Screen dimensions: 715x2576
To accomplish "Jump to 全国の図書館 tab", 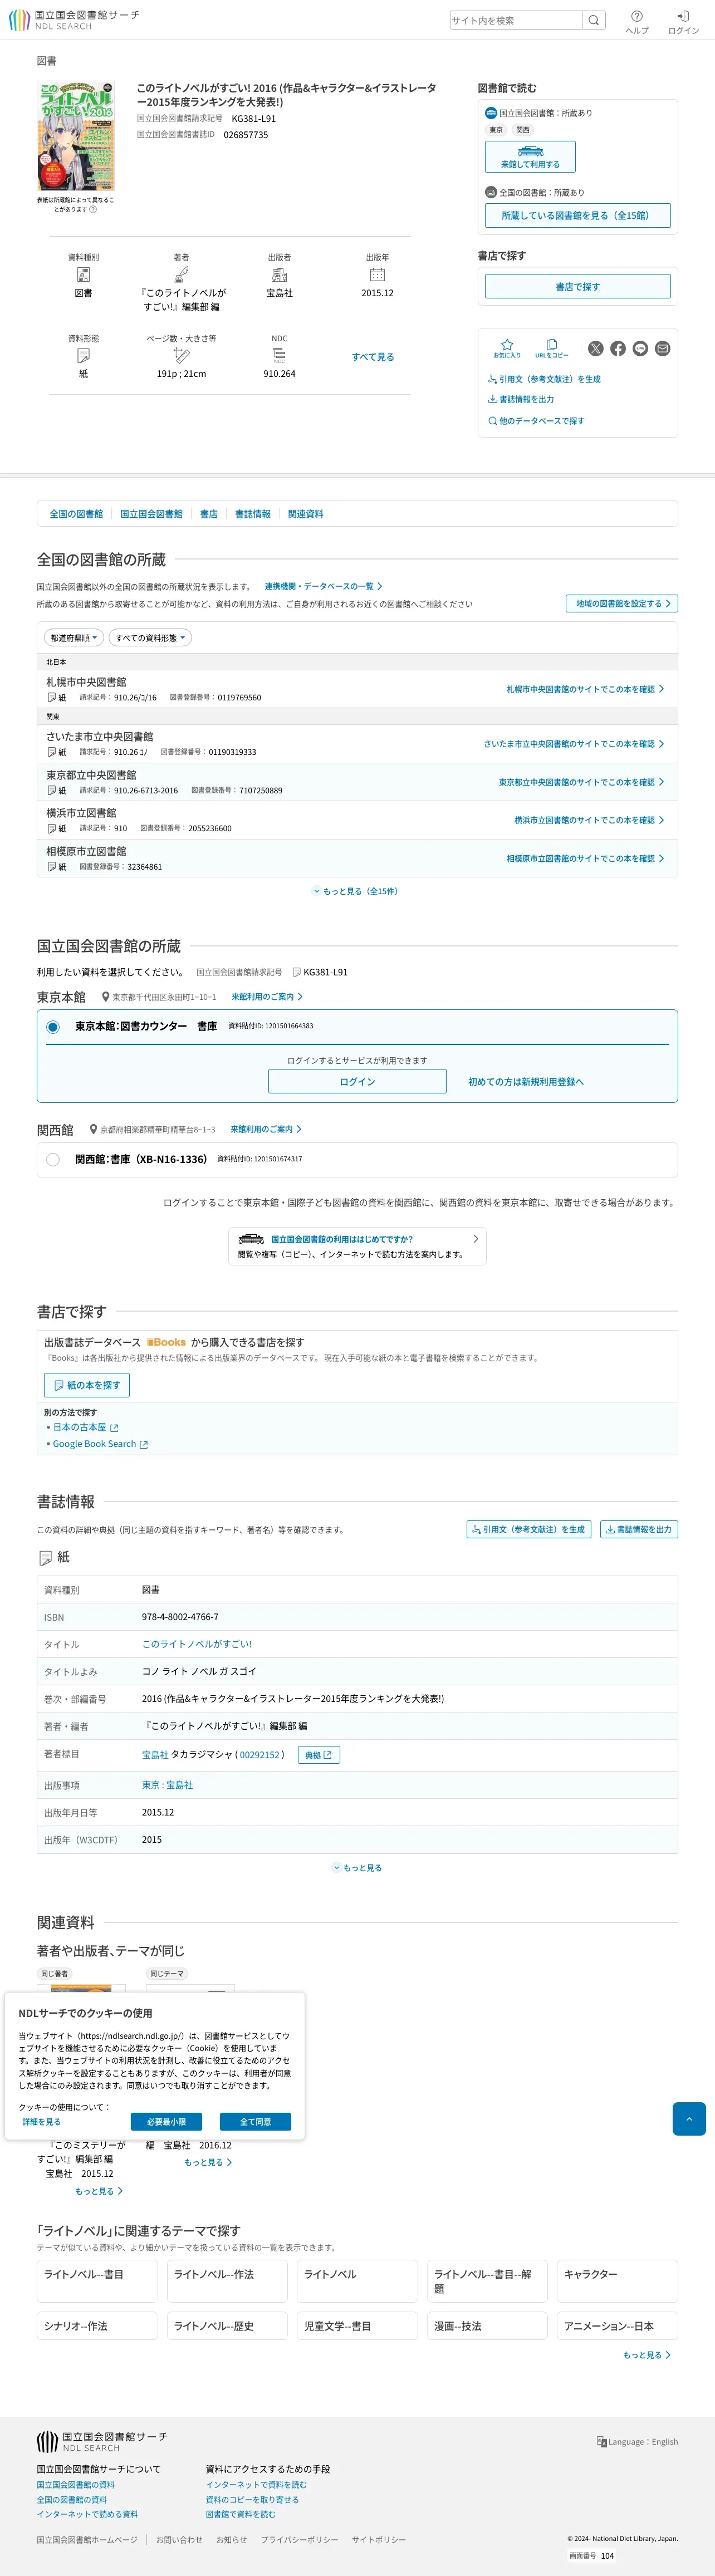I will pos(76,514).
